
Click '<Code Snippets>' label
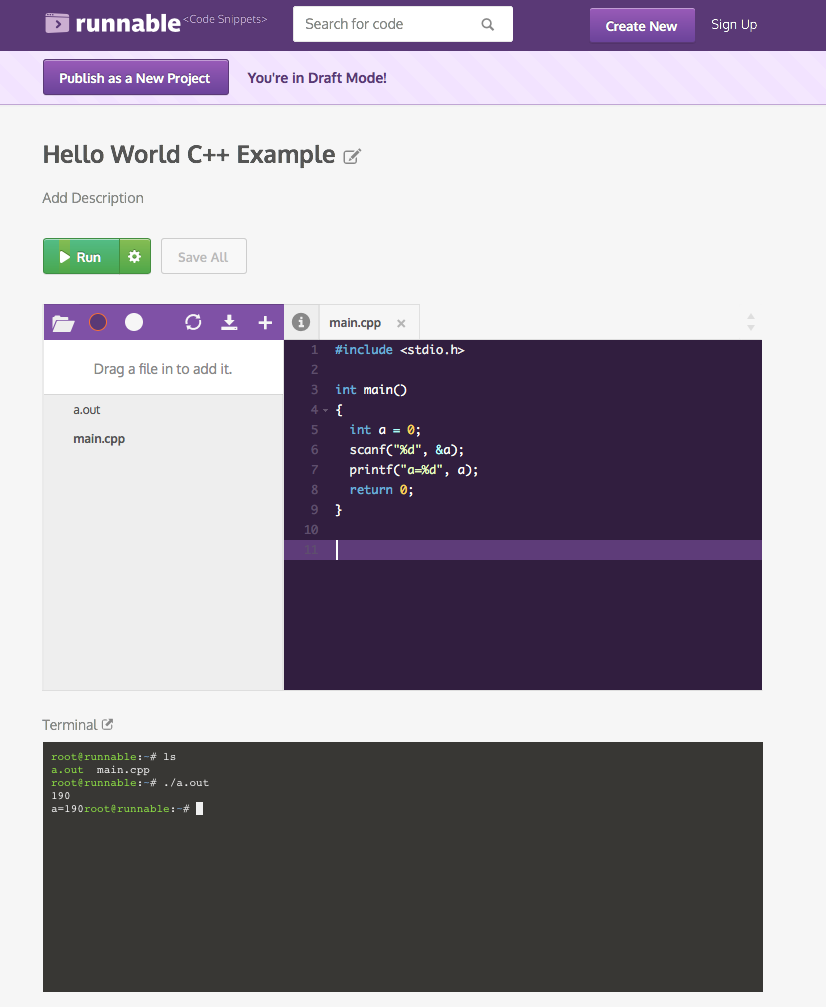pyautogui.click(x=225, y=19)
